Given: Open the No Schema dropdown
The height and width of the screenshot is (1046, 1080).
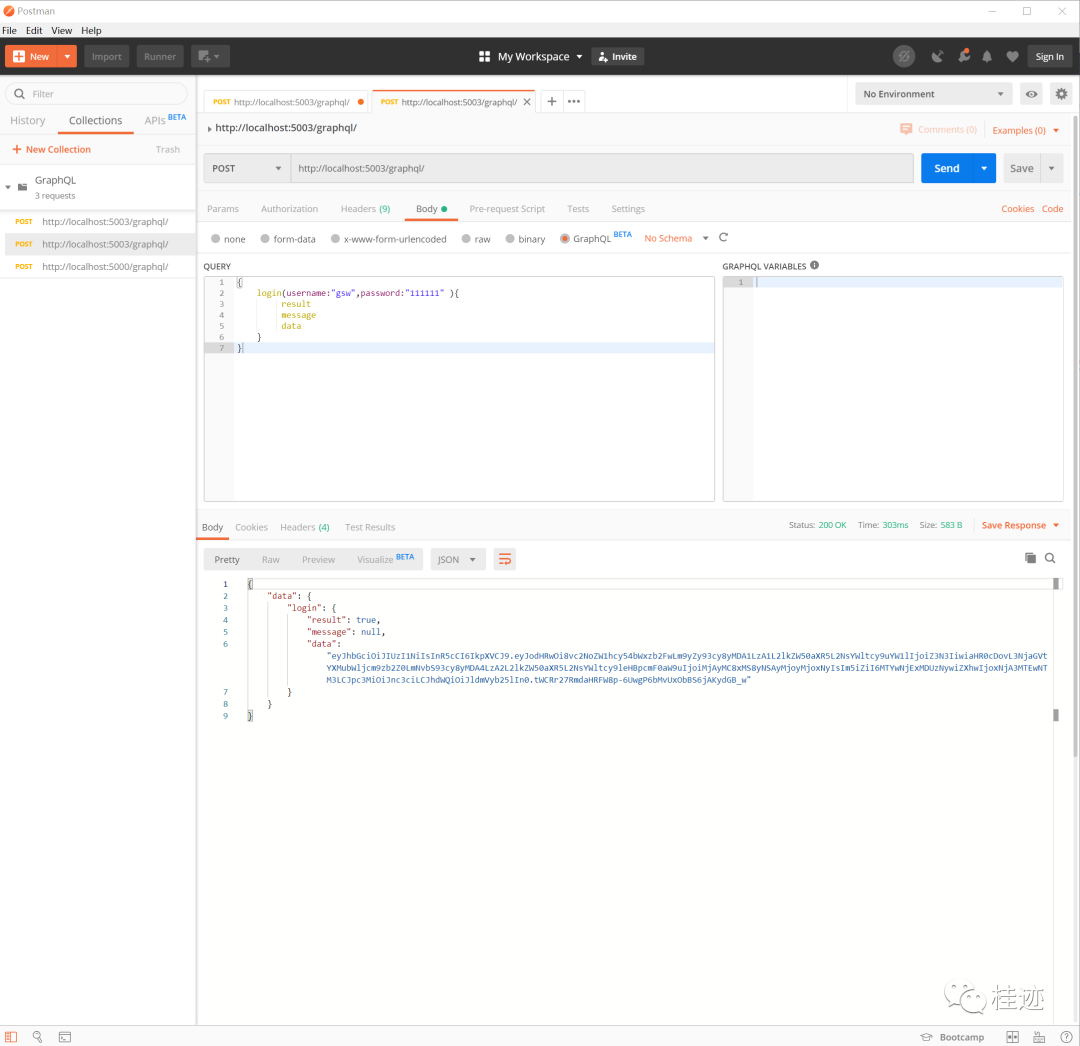Looking at the screenshot, I should tap(676, 238).
